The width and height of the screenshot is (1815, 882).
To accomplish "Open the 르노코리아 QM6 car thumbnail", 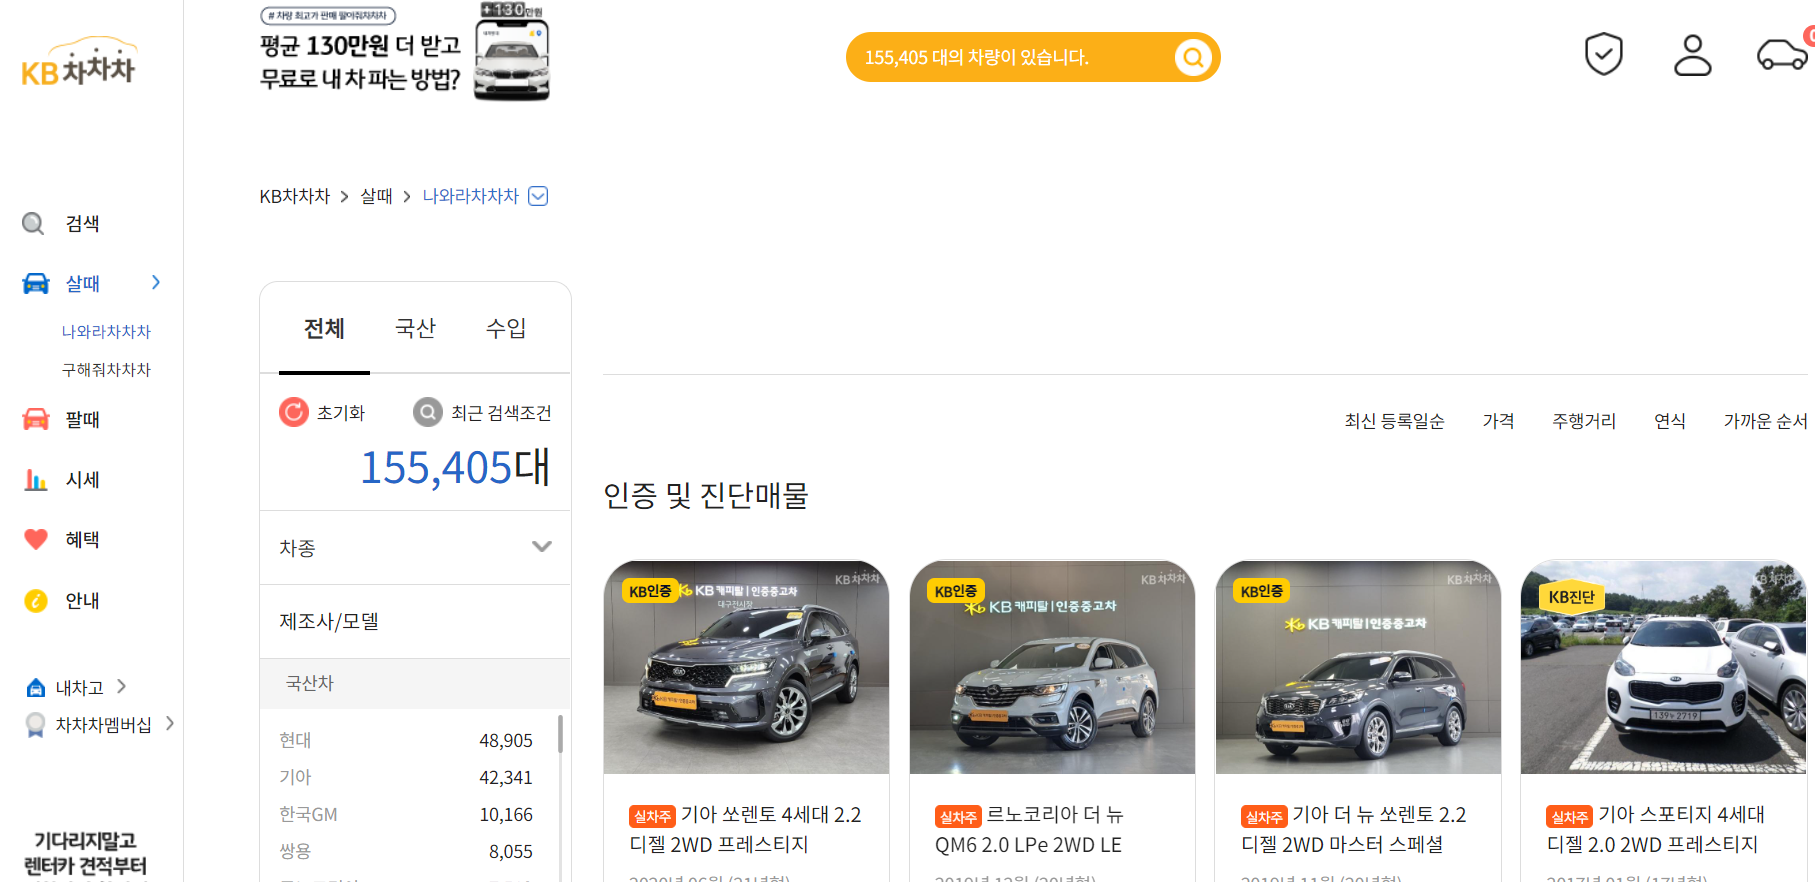I will (x=1052, y=667).
